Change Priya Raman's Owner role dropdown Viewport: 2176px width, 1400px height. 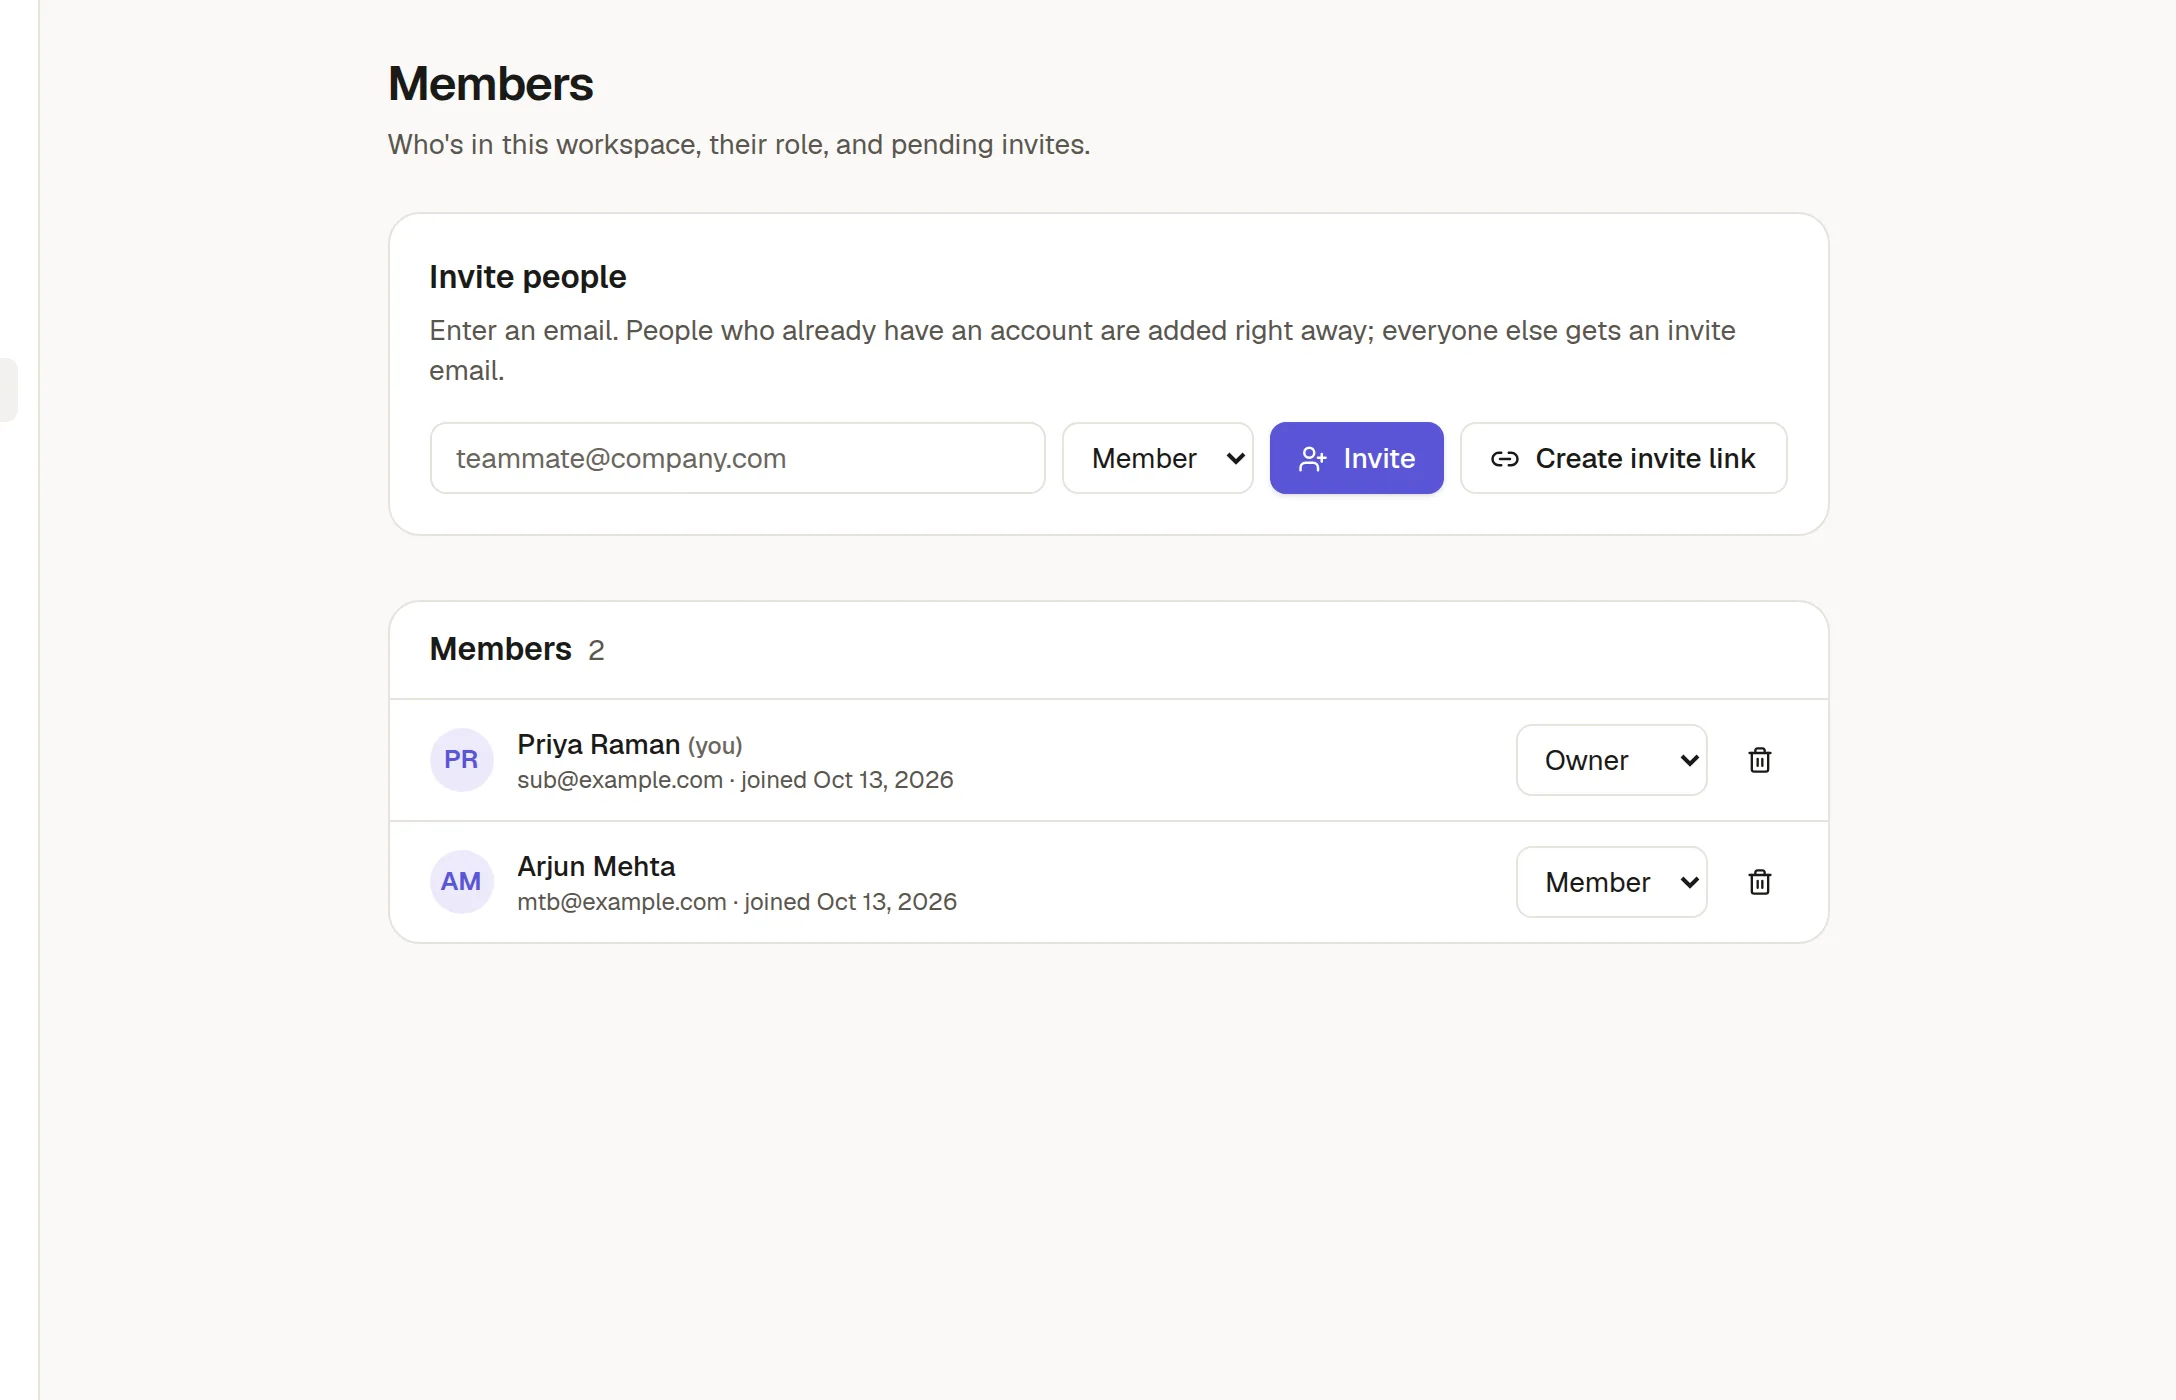1611,760
